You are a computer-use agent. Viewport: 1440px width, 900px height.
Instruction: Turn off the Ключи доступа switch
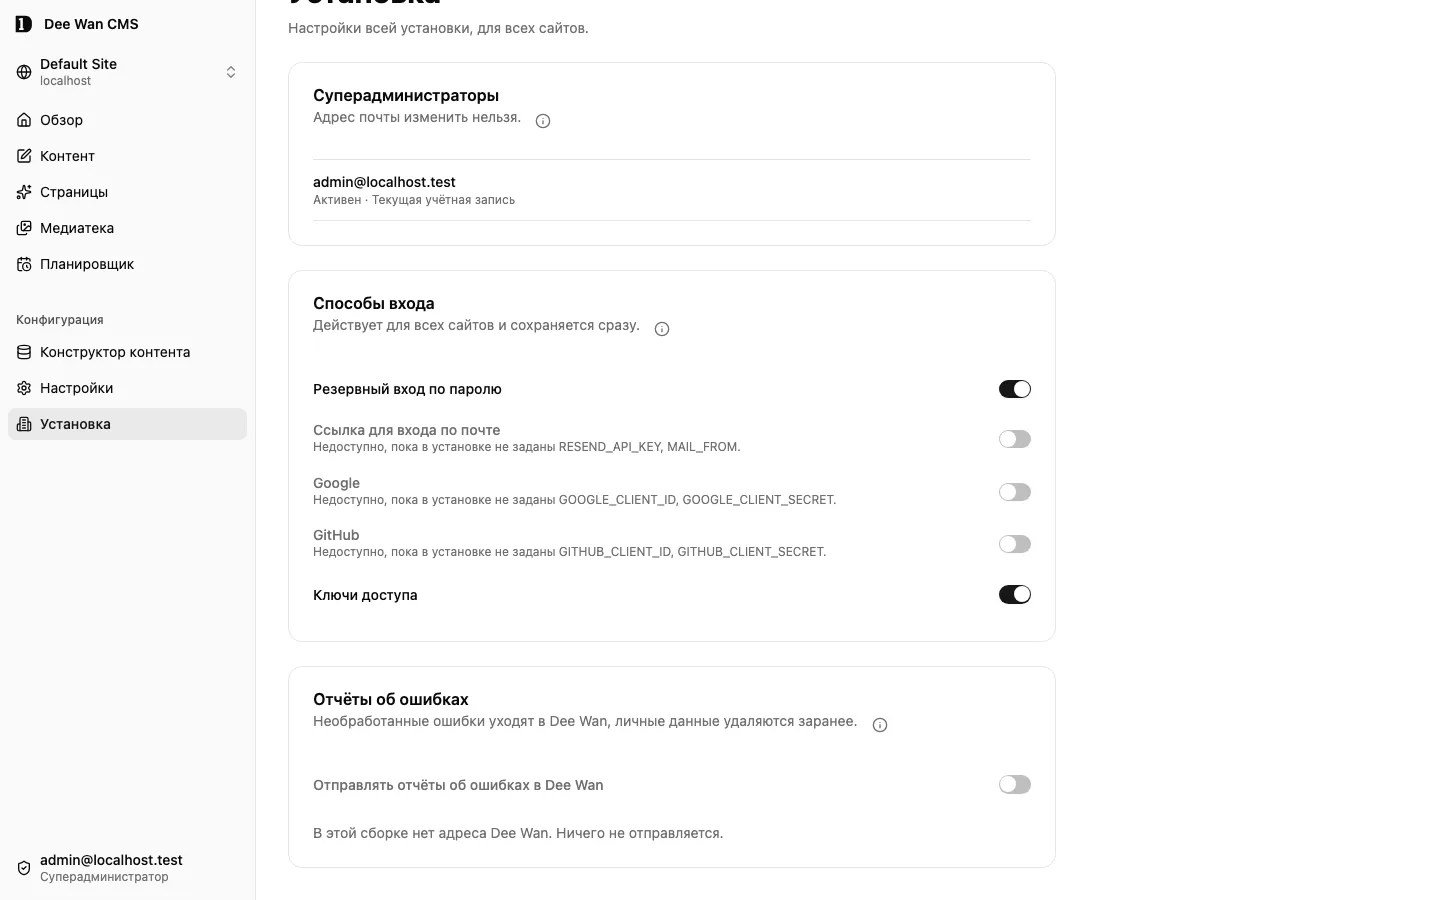tap(1014, 594)
